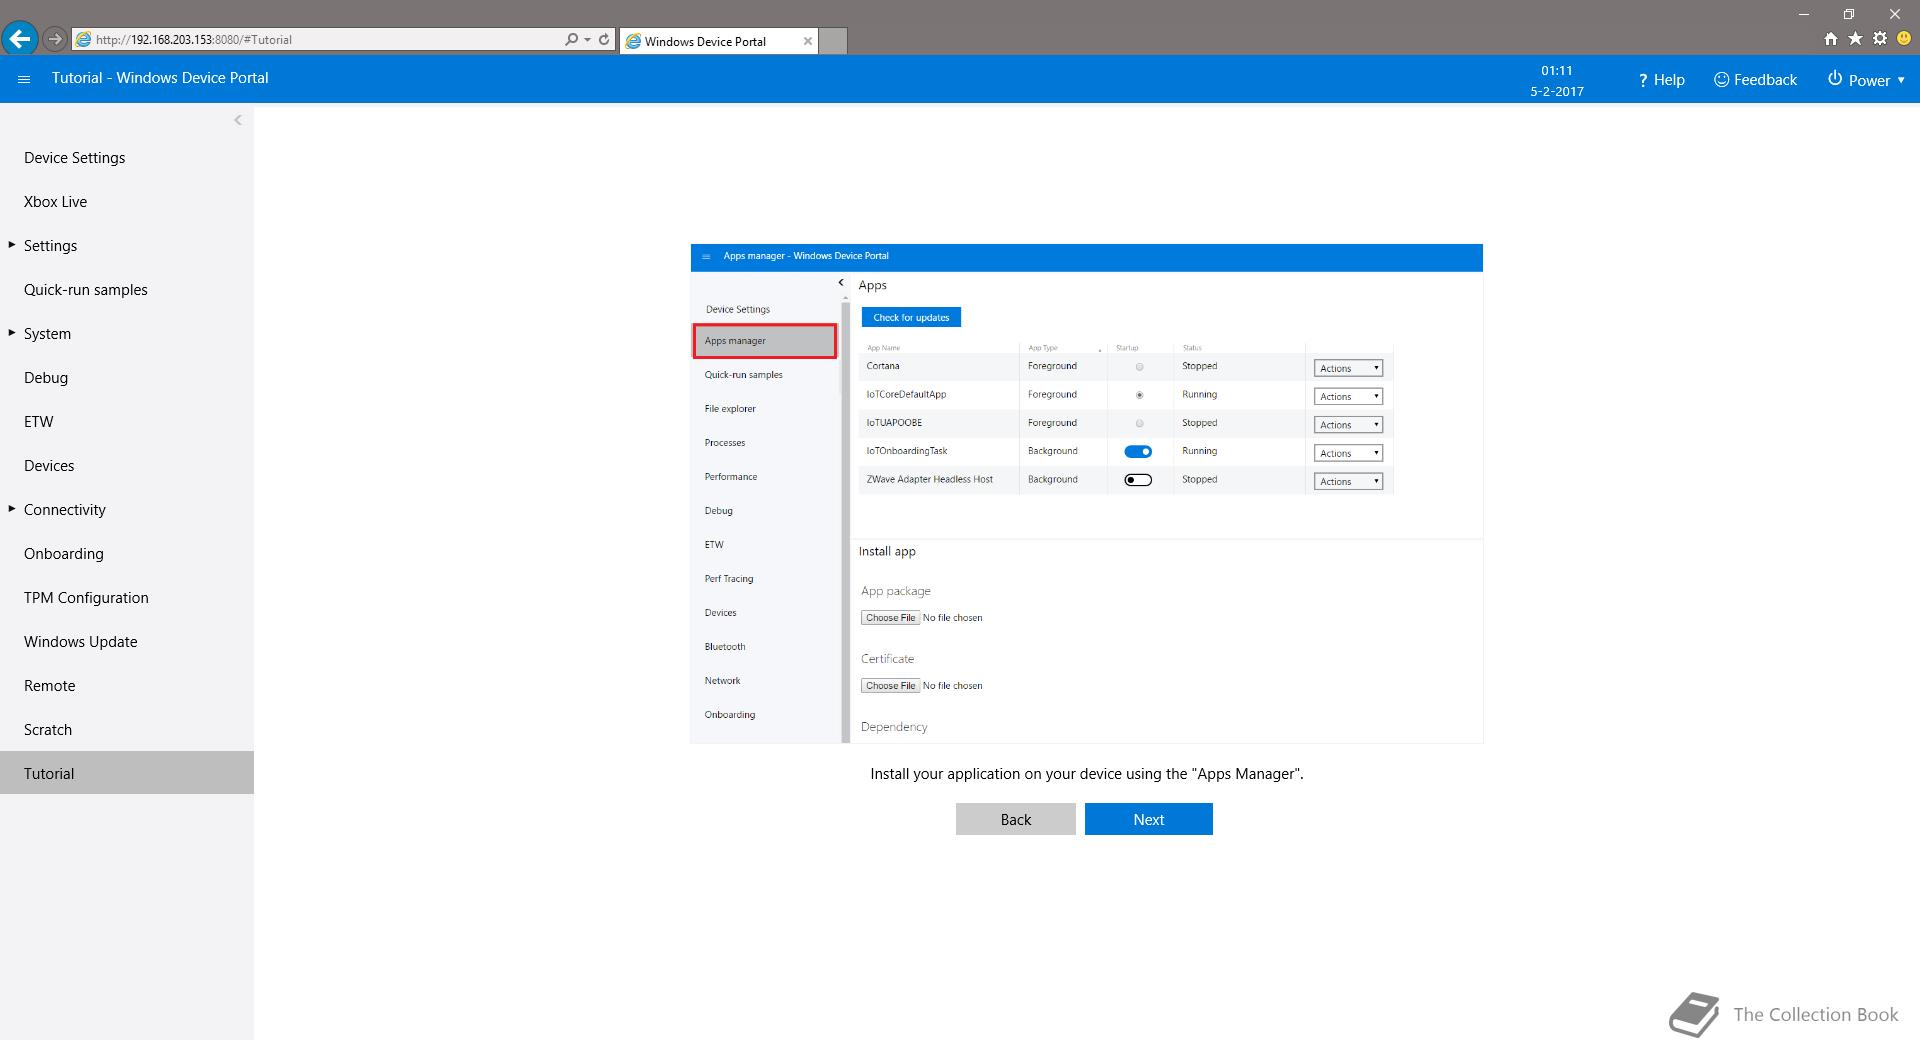Open browser tools gear icon
This screenshot has width=1920, height=1040.
(1880, 39)
